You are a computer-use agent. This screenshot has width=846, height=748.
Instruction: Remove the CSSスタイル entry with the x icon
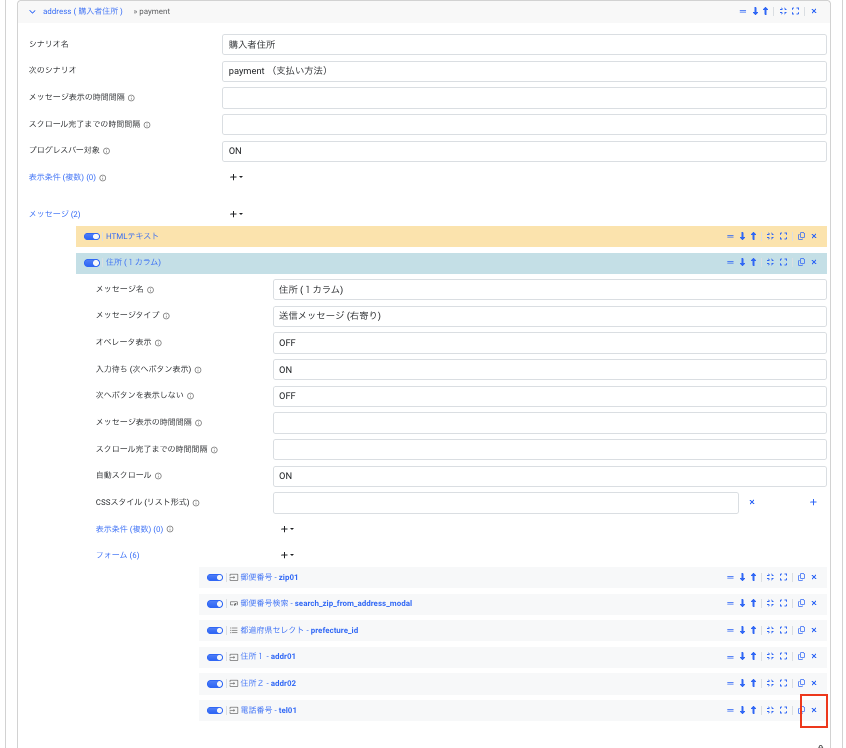tap(752, 502)
